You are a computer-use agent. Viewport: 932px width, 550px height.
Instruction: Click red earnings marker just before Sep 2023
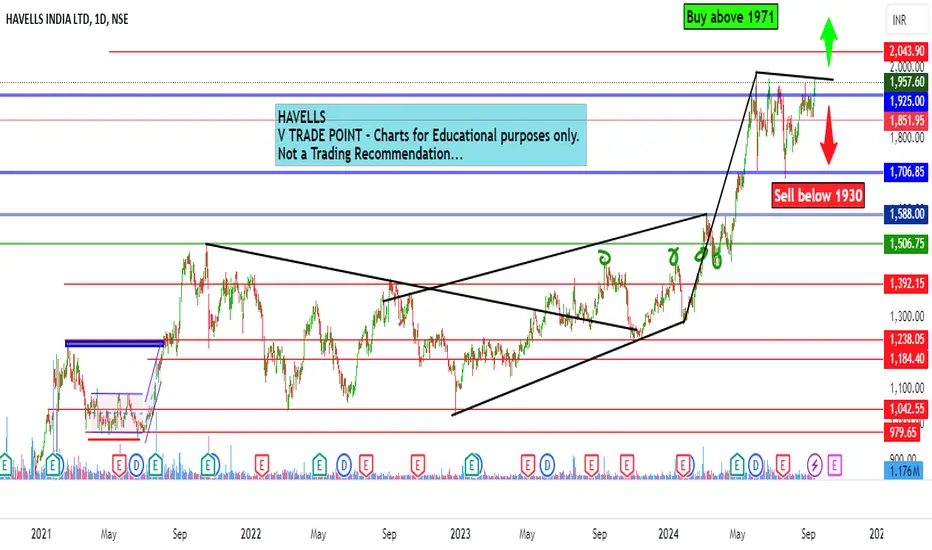tap(591, 464)
